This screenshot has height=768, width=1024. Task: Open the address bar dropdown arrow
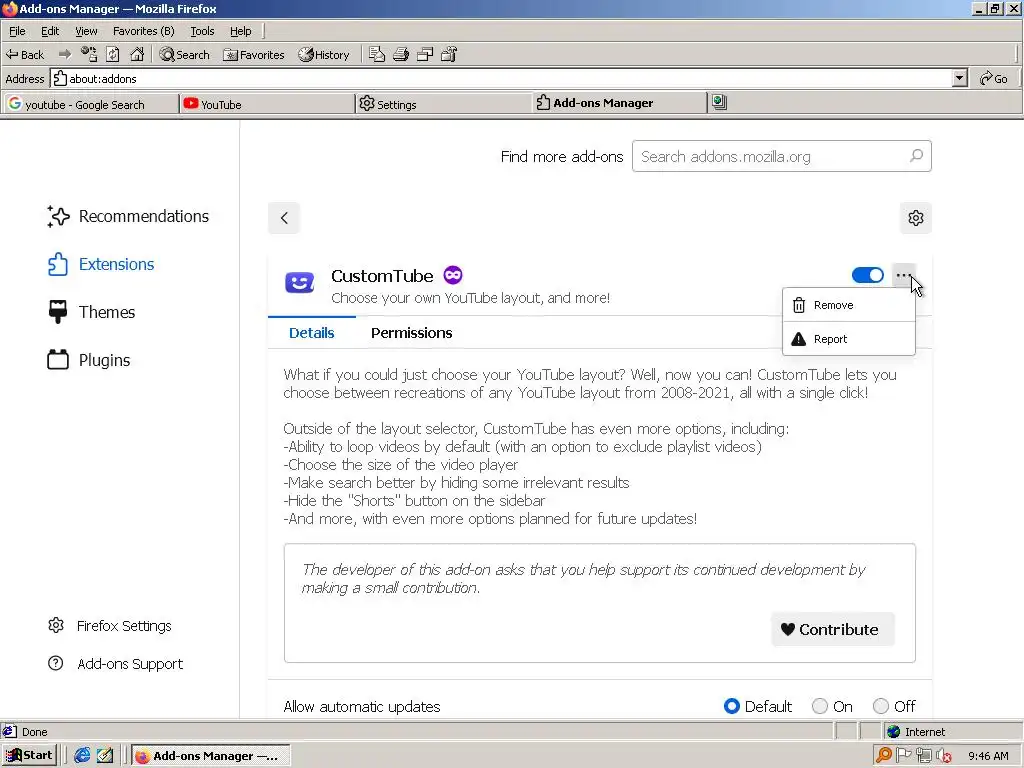(x=959, y=78)
